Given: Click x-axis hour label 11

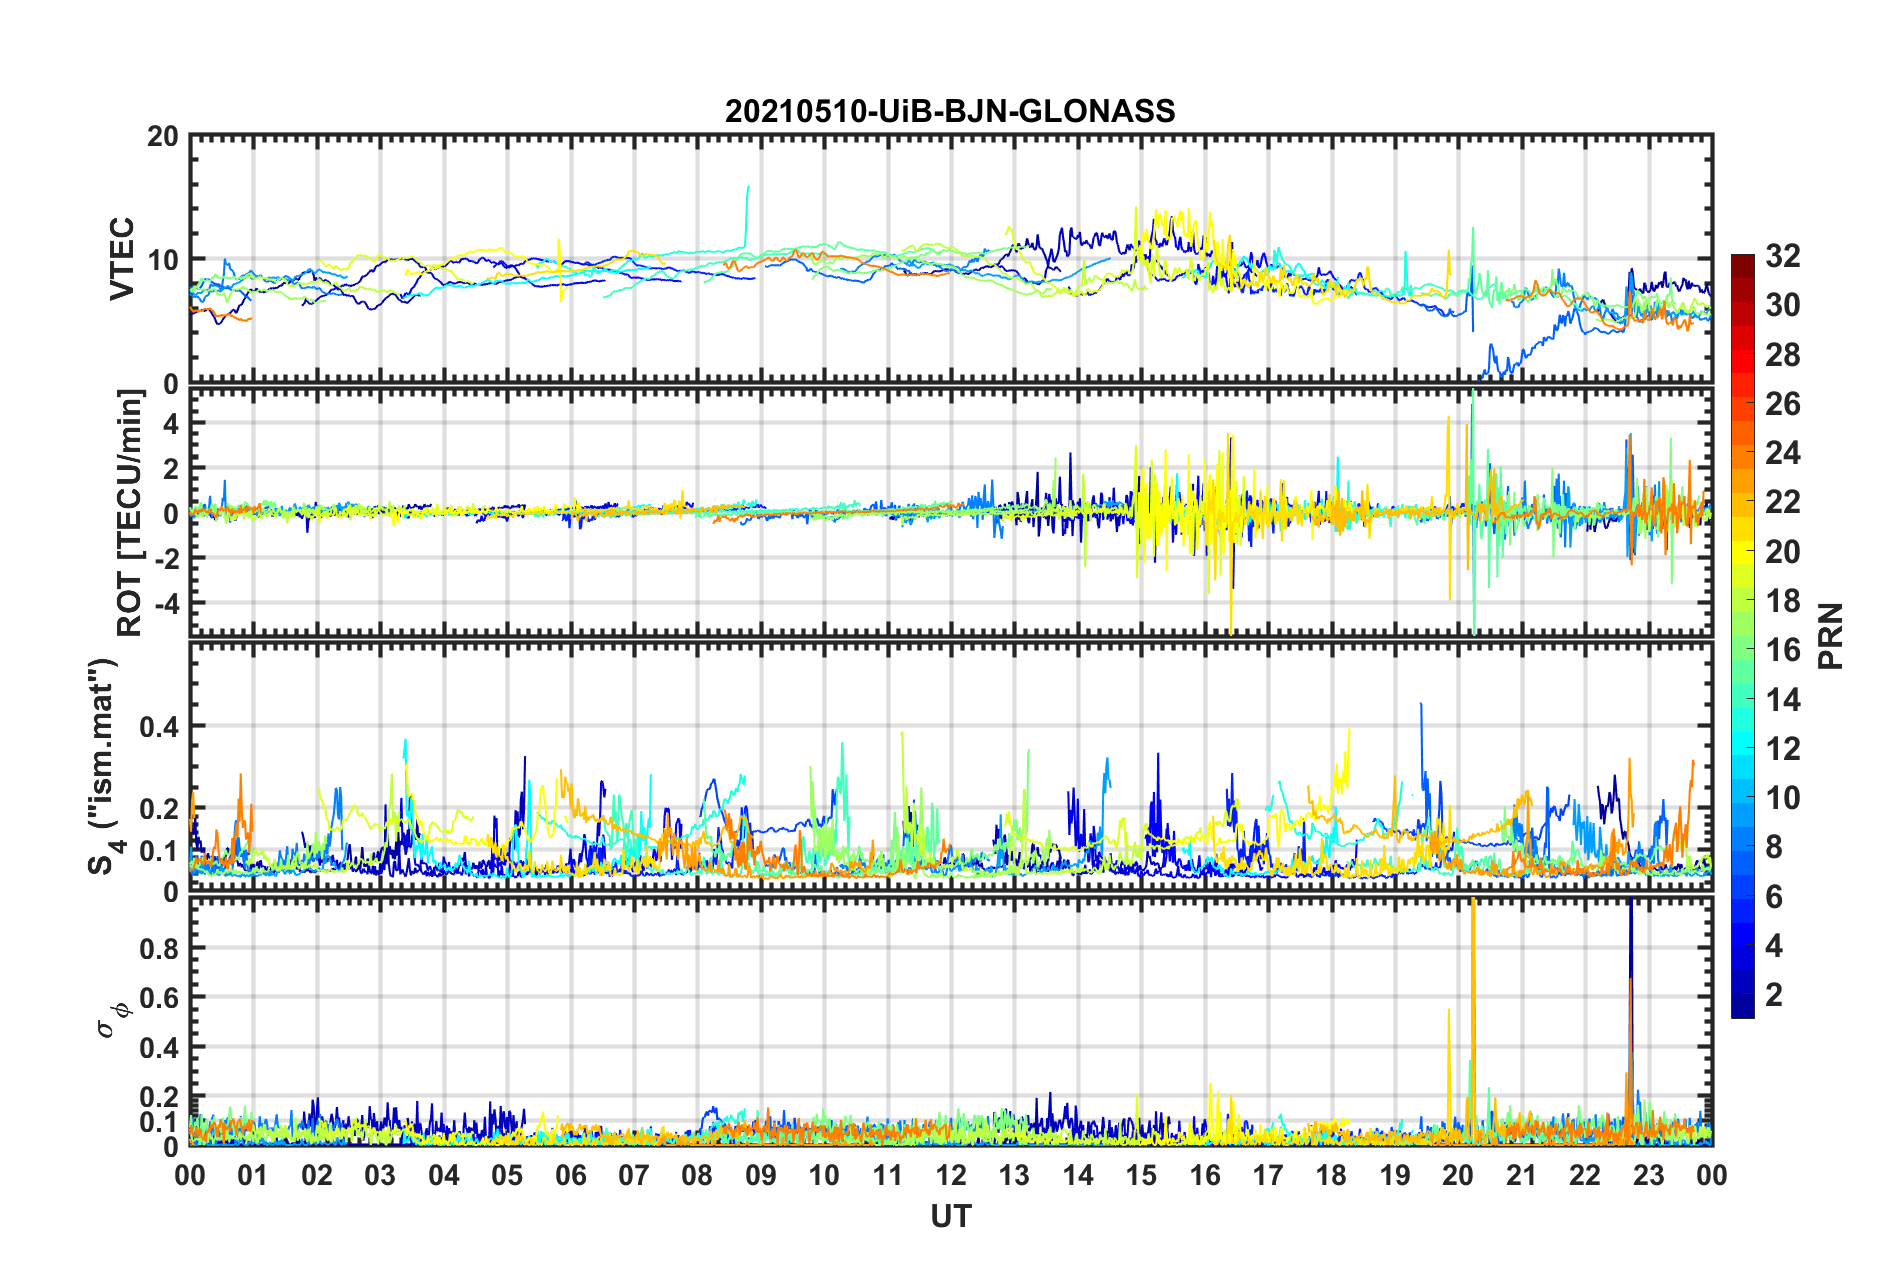Looking at the screenshot, I should click(888, 1175).
